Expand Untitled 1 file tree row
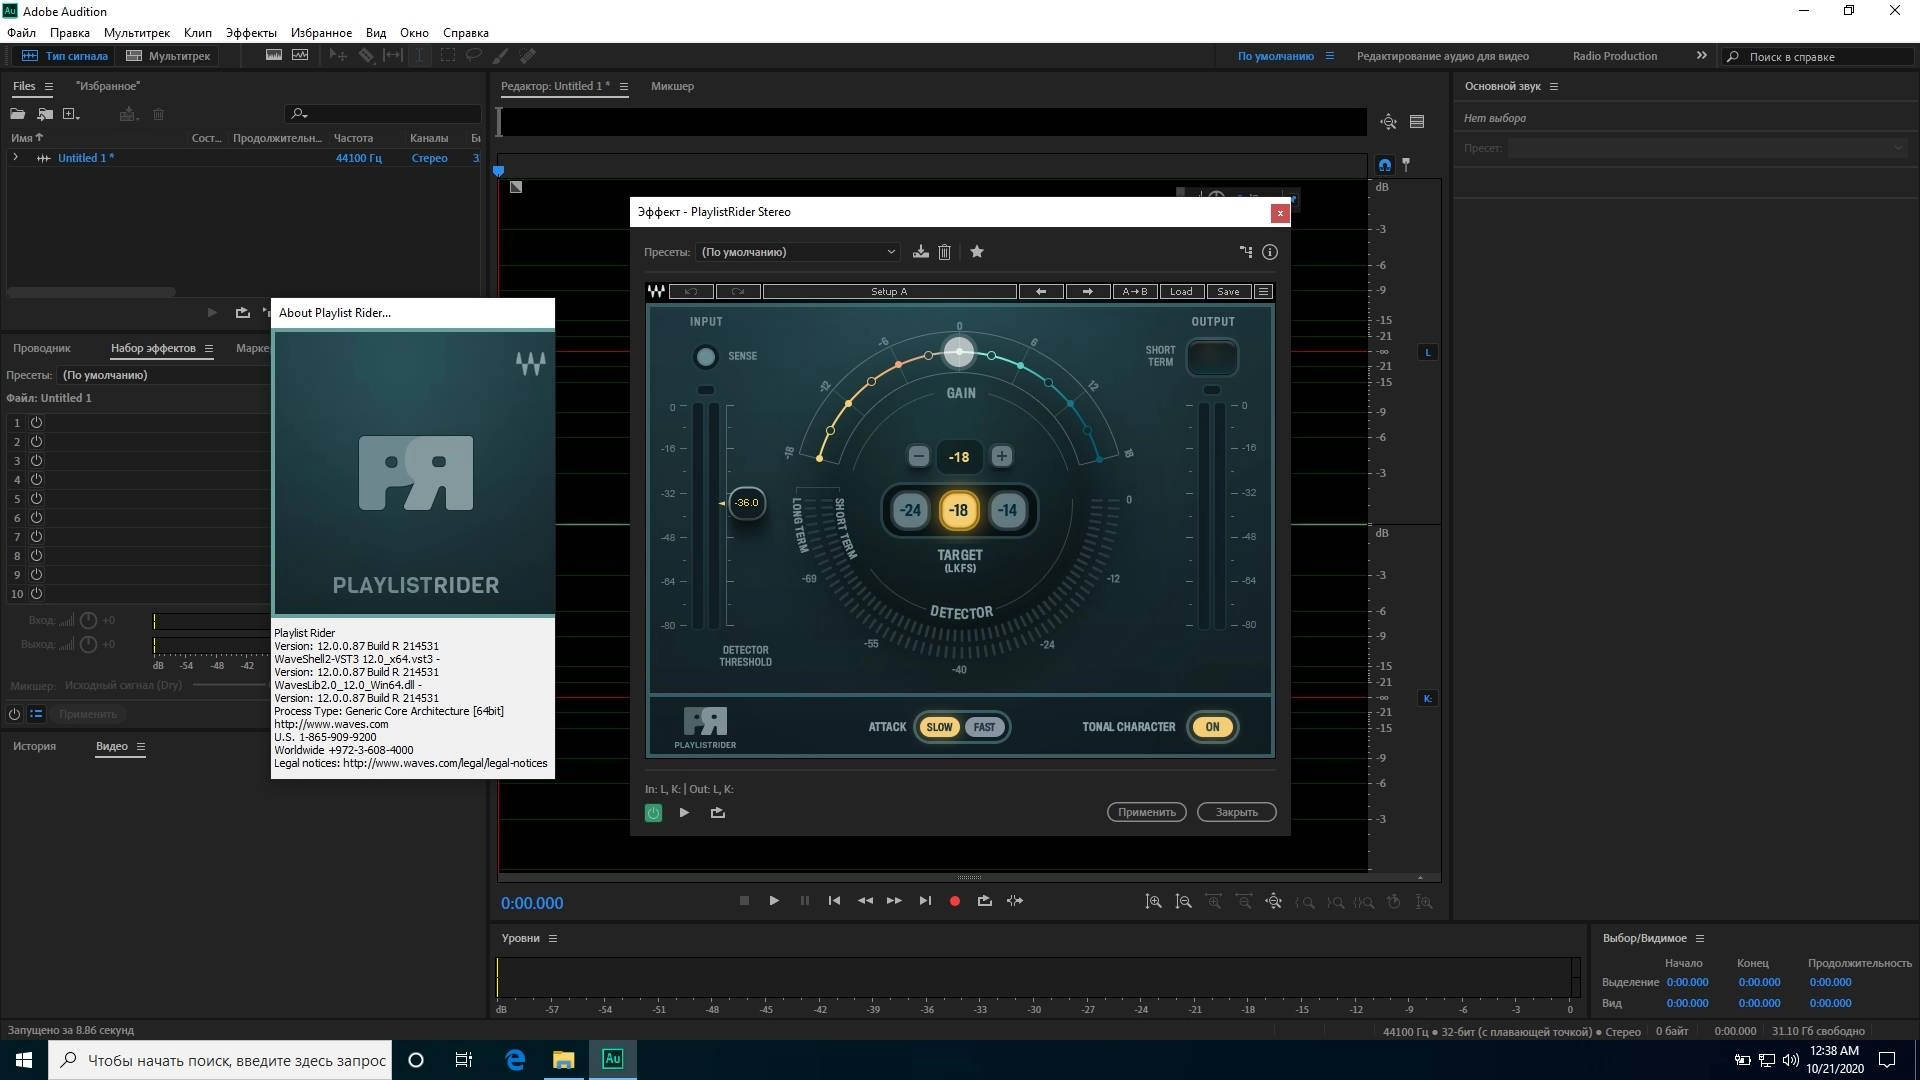This screenshot has height=1080, width=1920. coord(15,158)
